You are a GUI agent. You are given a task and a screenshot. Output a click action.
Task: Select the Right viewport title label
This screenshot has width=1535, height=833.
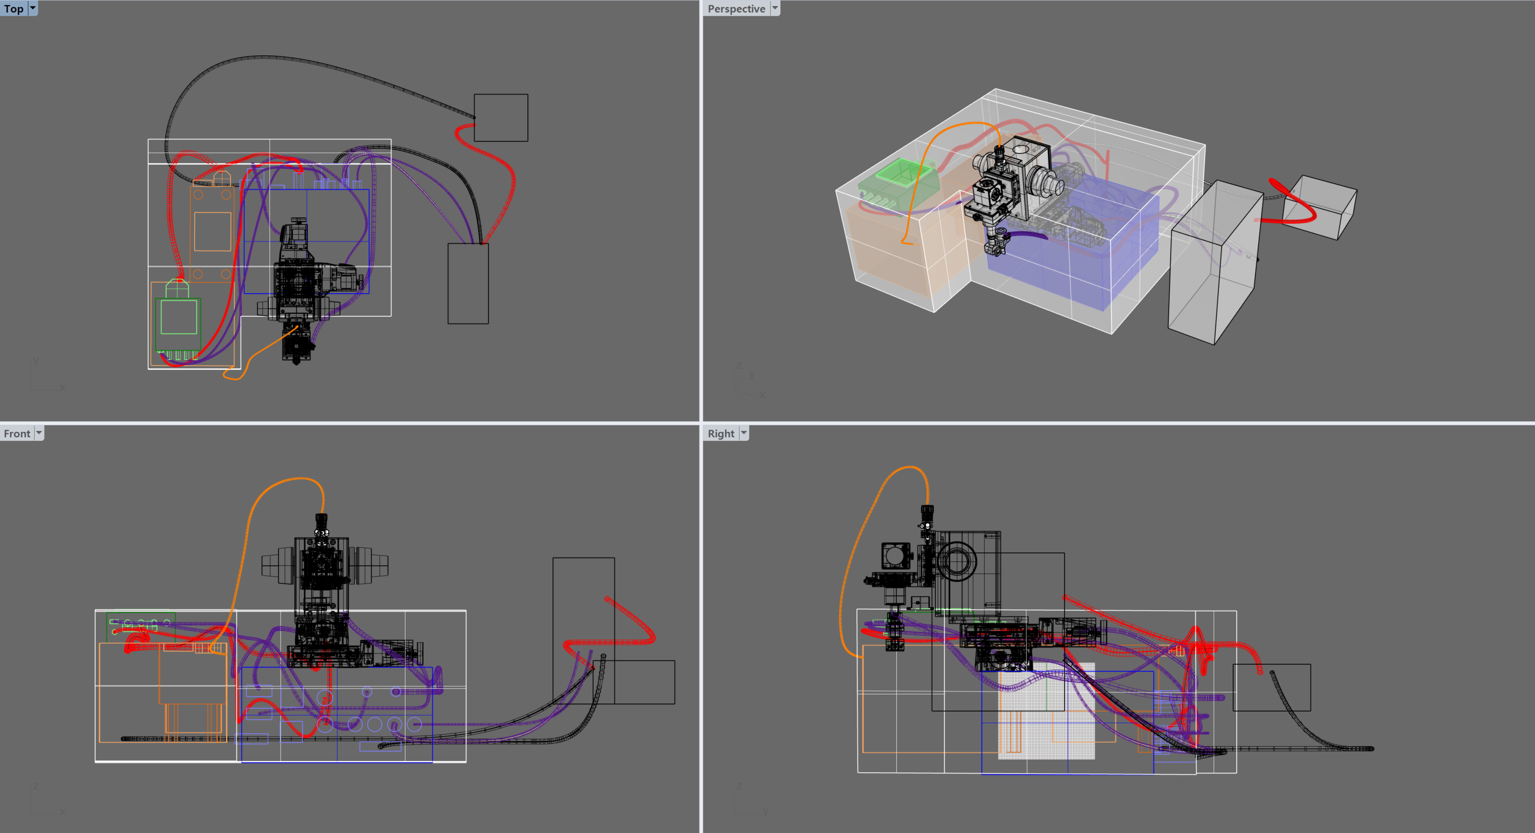pyautogui.click(x=720, y=433)
